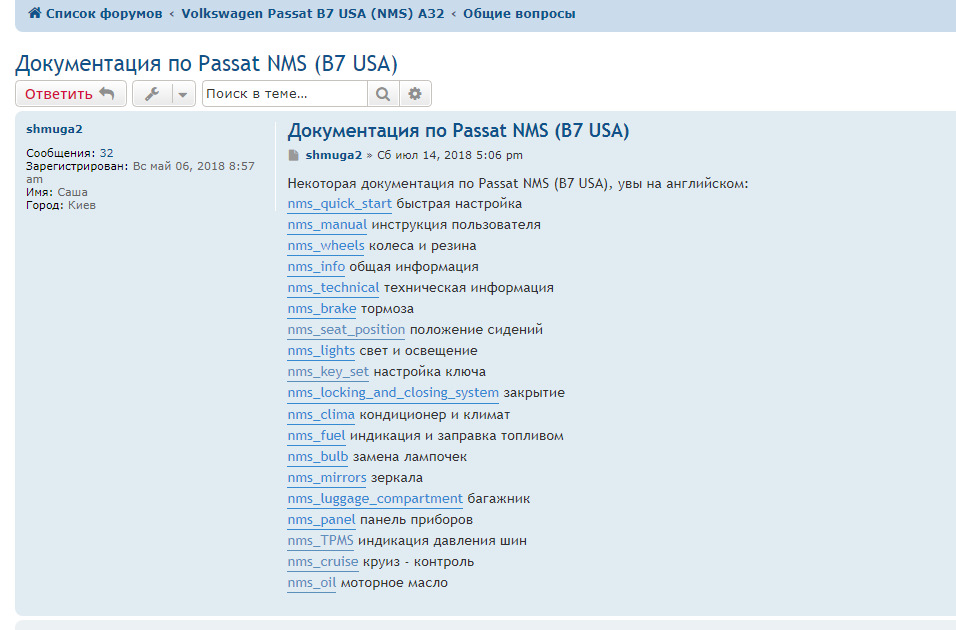The width and height of the screenshot is (956, 630).
Task: Open the nms_quick_start document link
Action: 340,204
